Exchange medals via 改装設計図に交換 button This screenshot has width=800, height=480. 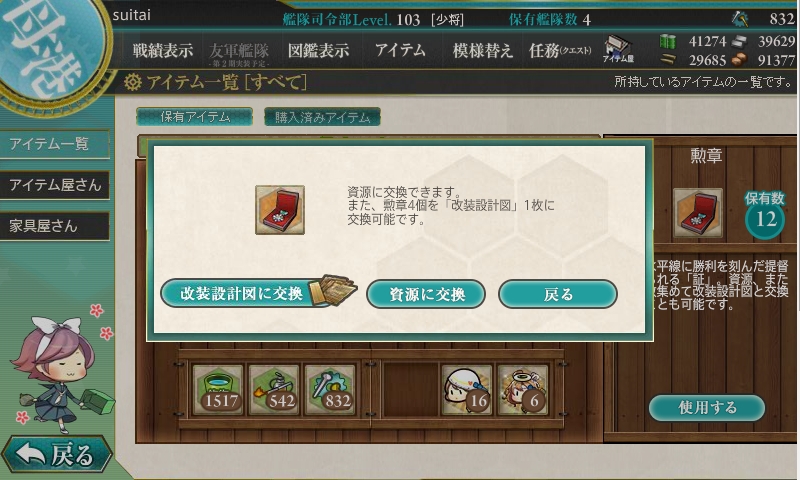click(x=258, y=293)
